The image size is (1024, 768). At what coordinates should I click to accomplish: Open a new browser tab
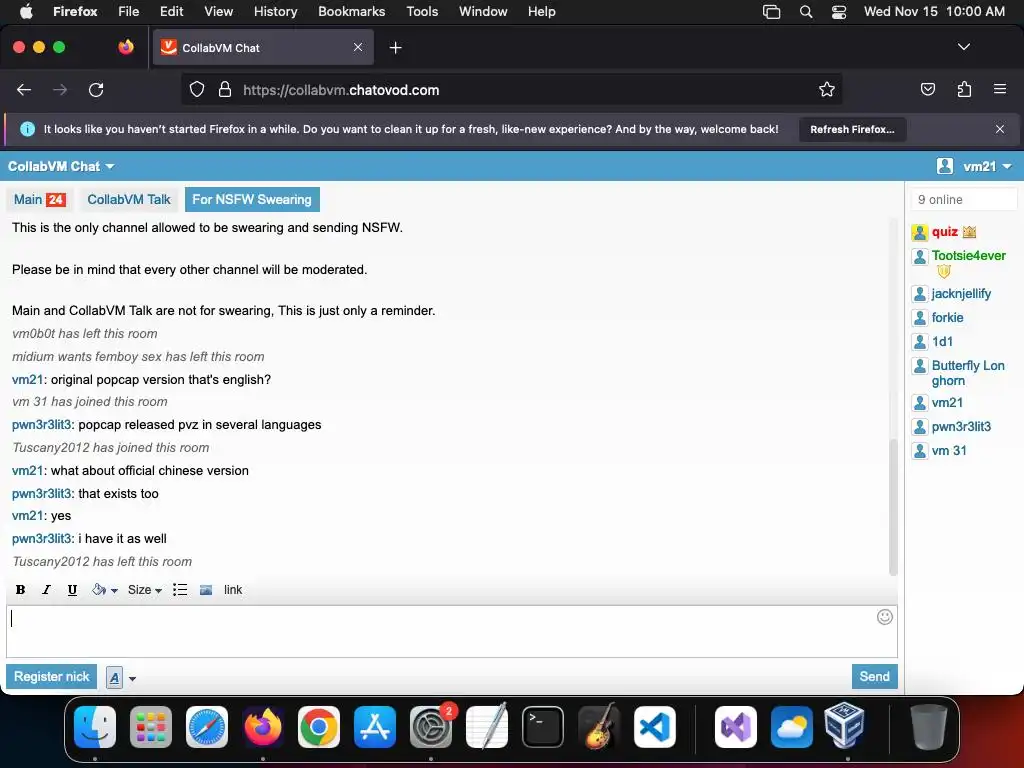[x=395, y=48]
